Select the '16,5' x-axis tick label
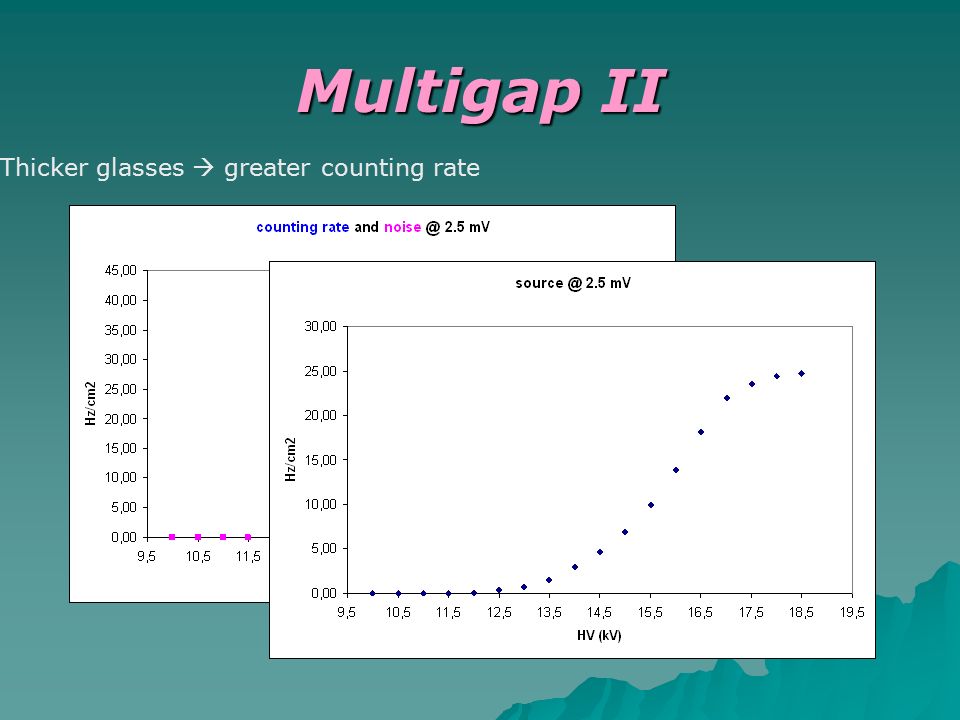 coord(700,612)
